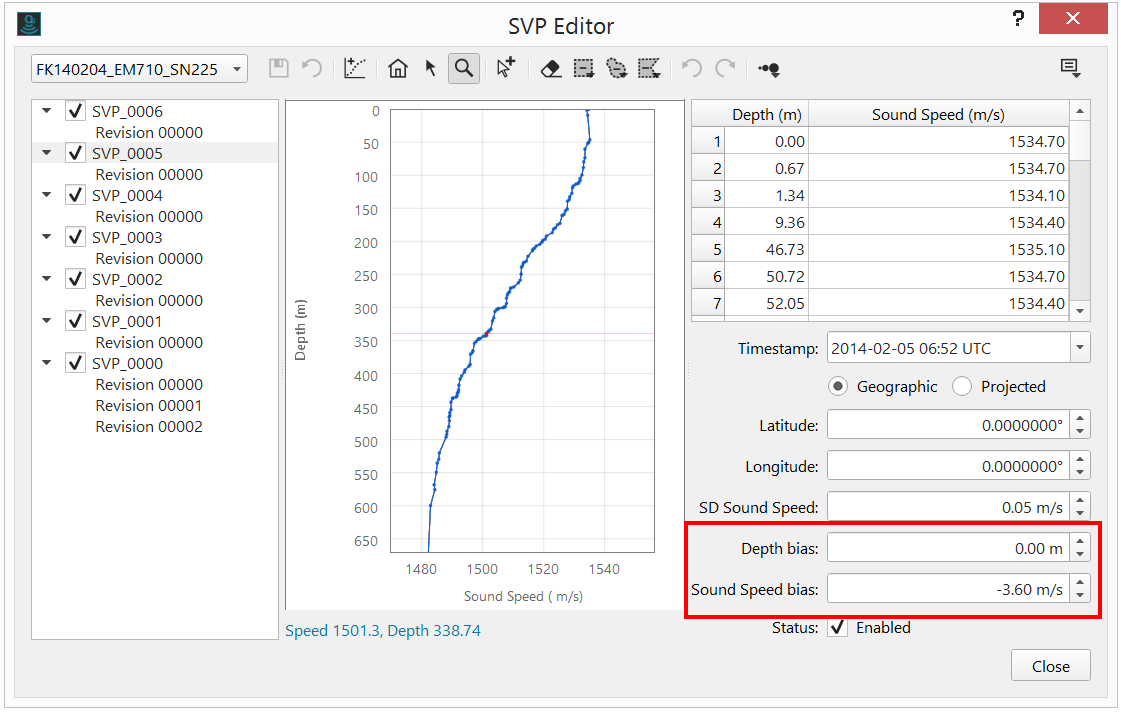The height and width of the screenshot is (713, 1121).
Task: Select the eraser tool
Action: coord(551,69)
